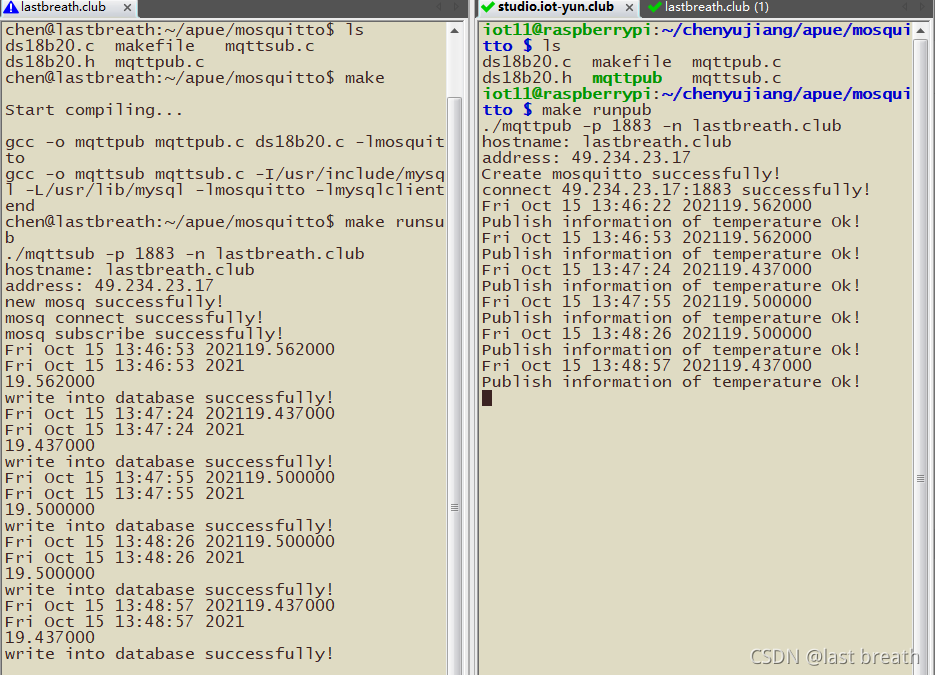
Task: Click 'Start compiling...' line in left pane
Action: click(x=94, y=110)
